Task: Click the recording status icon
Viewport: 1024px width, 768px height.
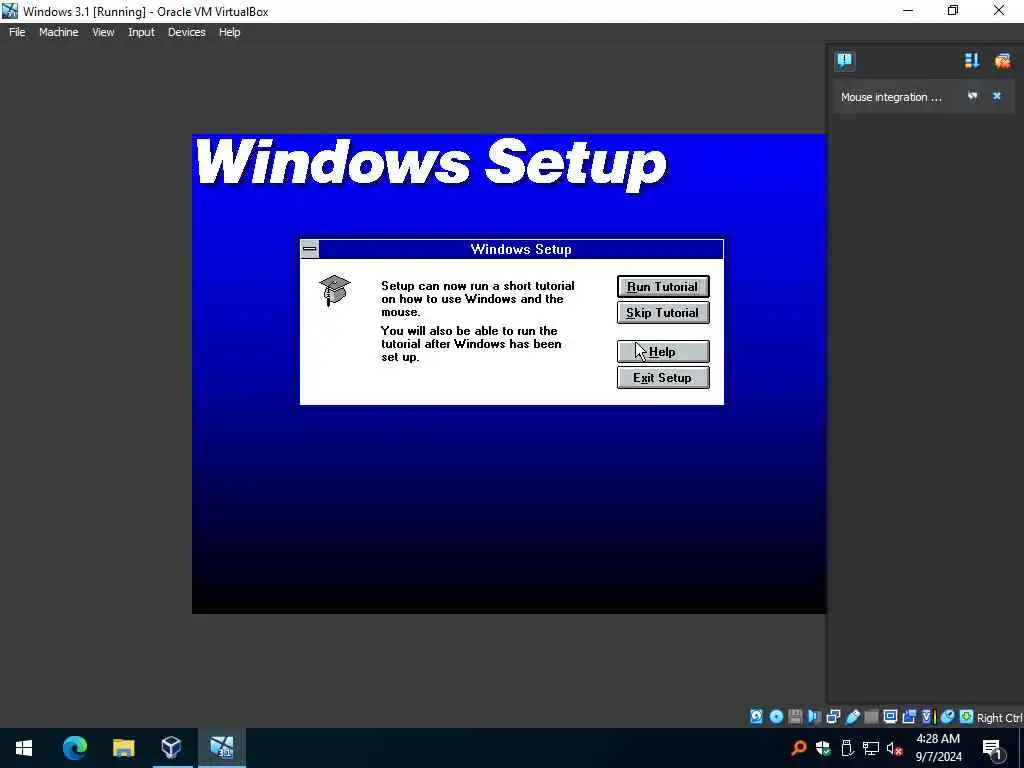Action: coord(909,716)
